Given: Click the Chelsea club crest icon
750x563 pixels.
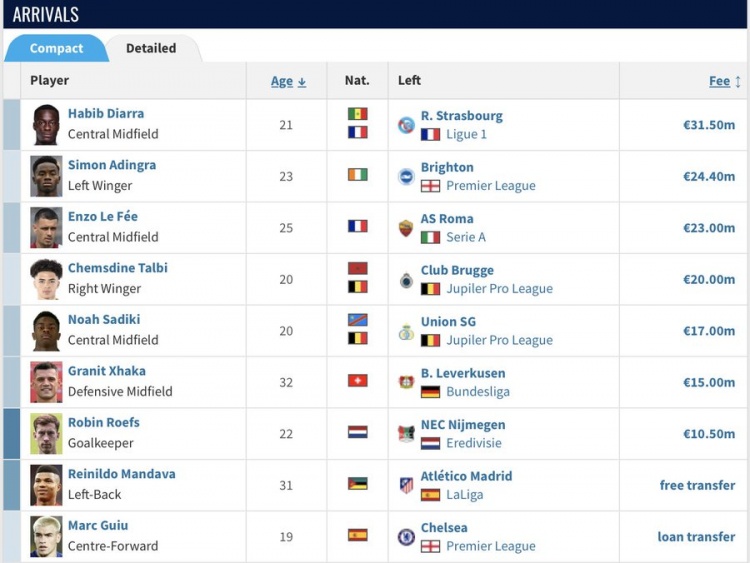Looking at the screenshot, I should 406,537.
